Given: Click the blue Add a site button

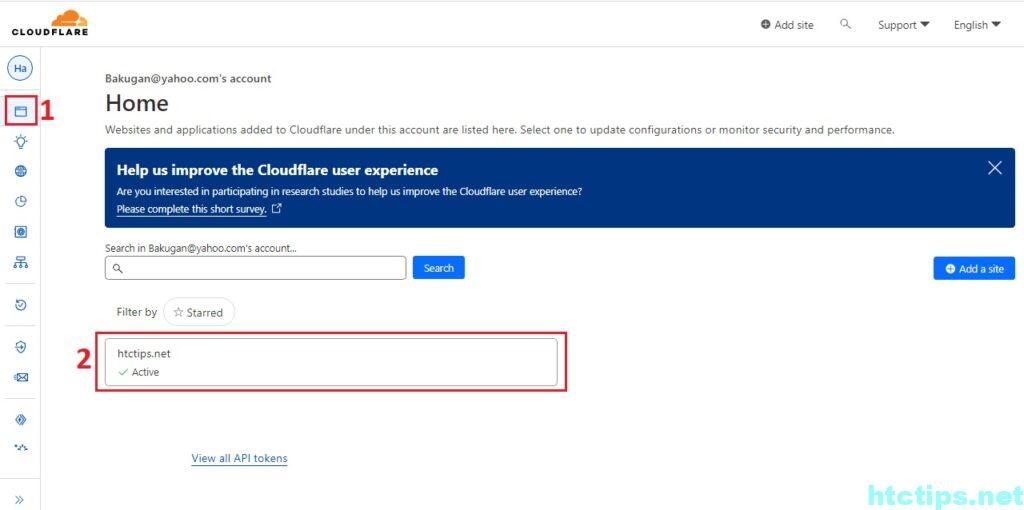Looking at the screenshot, I should (974, 268).
